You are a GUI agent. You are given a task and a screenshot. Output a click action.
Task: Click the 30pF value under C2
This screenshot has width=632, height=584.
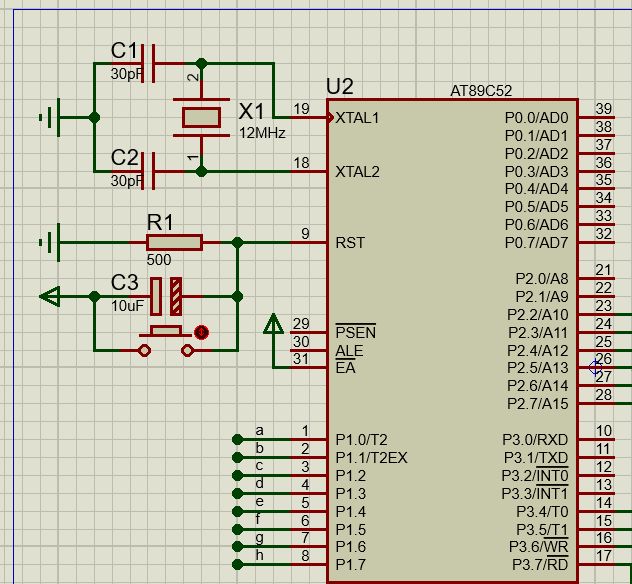[127, 181]
